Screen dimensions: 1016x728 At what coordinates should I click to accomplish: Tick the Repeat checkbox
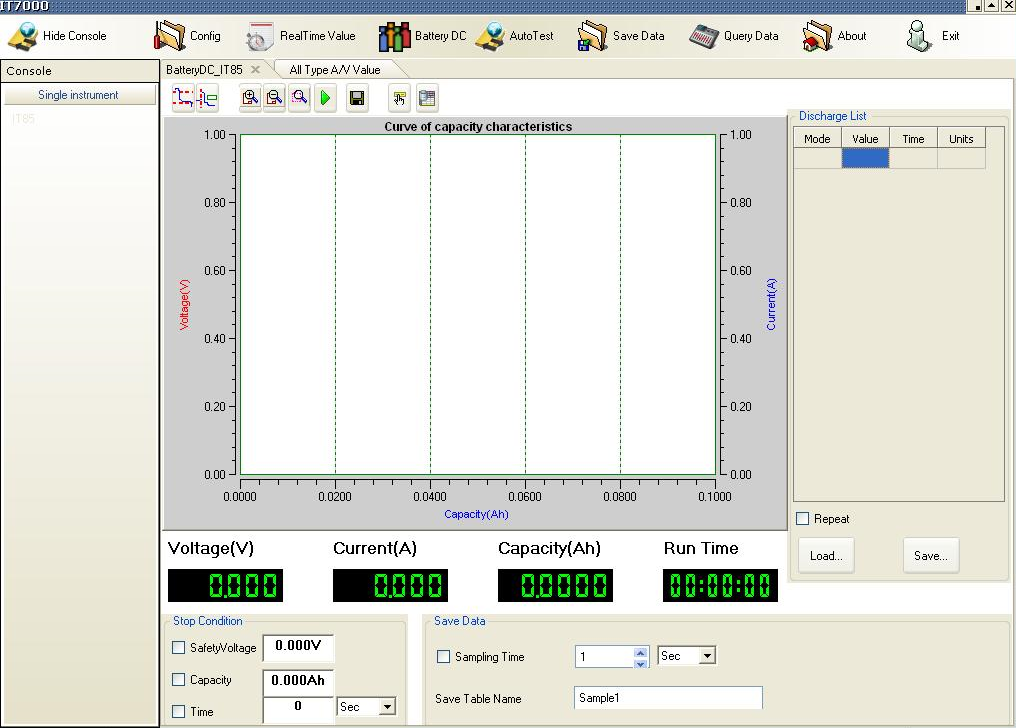coord(802,519)
